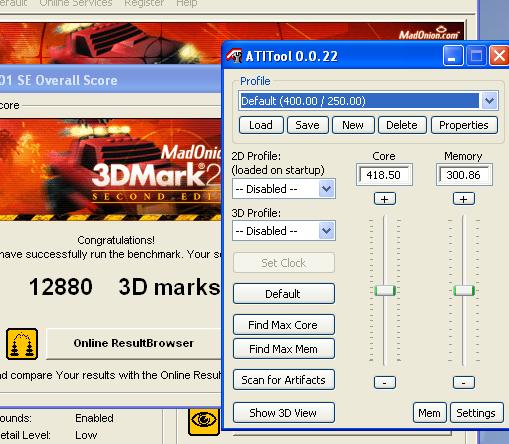Click the ATITool title bar app icon
Viewport: 509px width, 444px height.
click(x=234, y=56)
